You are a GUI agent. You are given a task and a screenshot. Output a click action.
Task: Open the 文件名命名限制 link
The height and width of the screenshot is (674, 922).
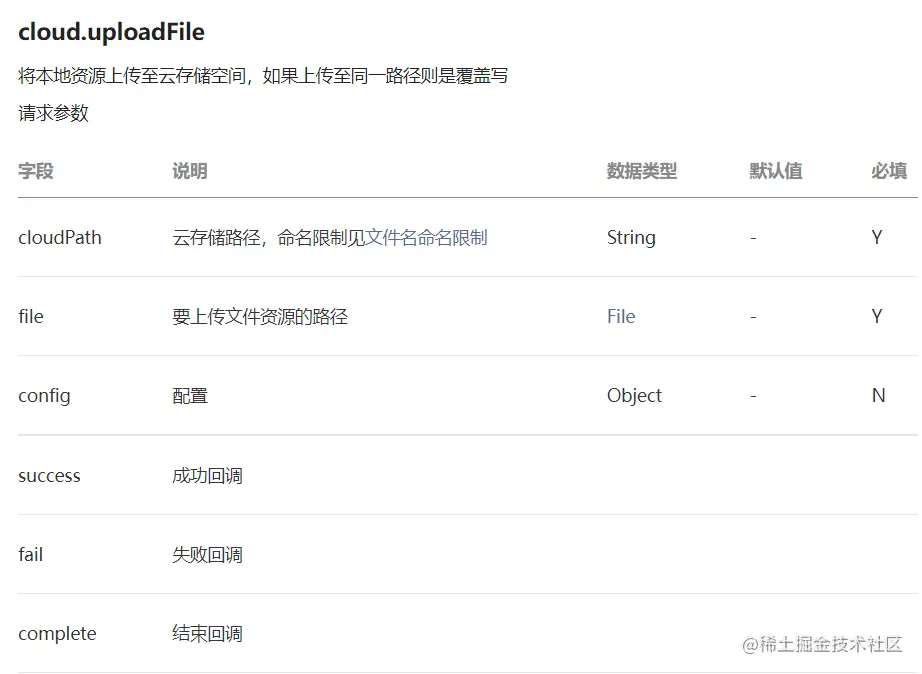pyautogui.click(x=426, y=237)
